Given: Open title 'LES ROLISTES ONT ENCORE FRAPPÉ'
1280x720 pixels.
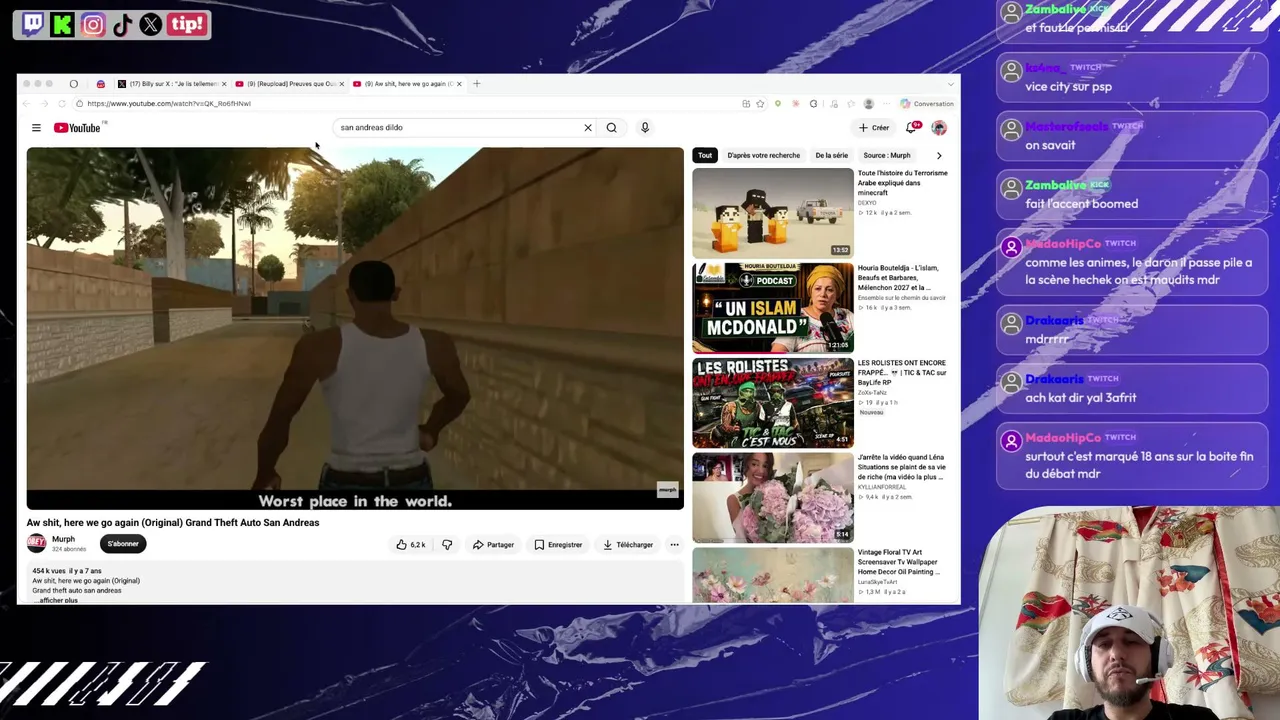Looking at the screenshot, I should coord(902,373).
